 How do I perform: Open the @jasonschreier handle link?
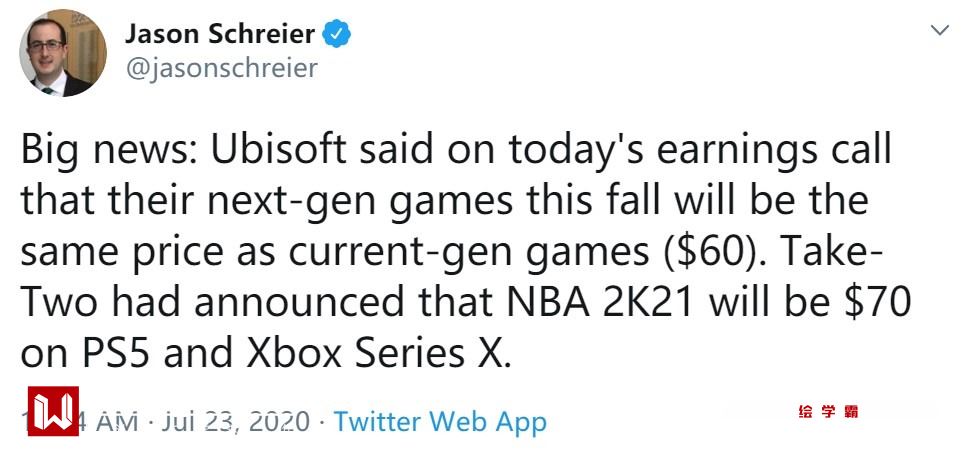[x=221, y=68]
